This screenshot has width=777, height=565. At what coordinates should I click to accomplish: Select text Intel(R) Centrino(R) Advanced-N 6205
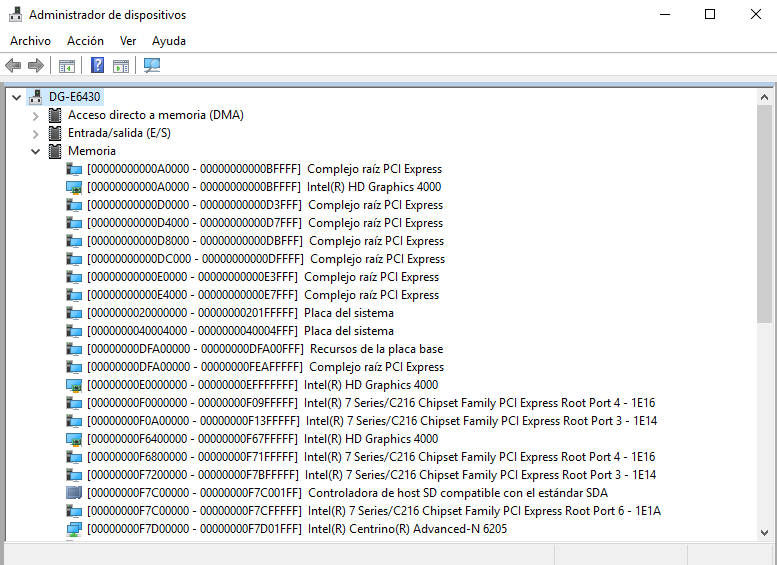pyautogui.click(x=407, y=529)
